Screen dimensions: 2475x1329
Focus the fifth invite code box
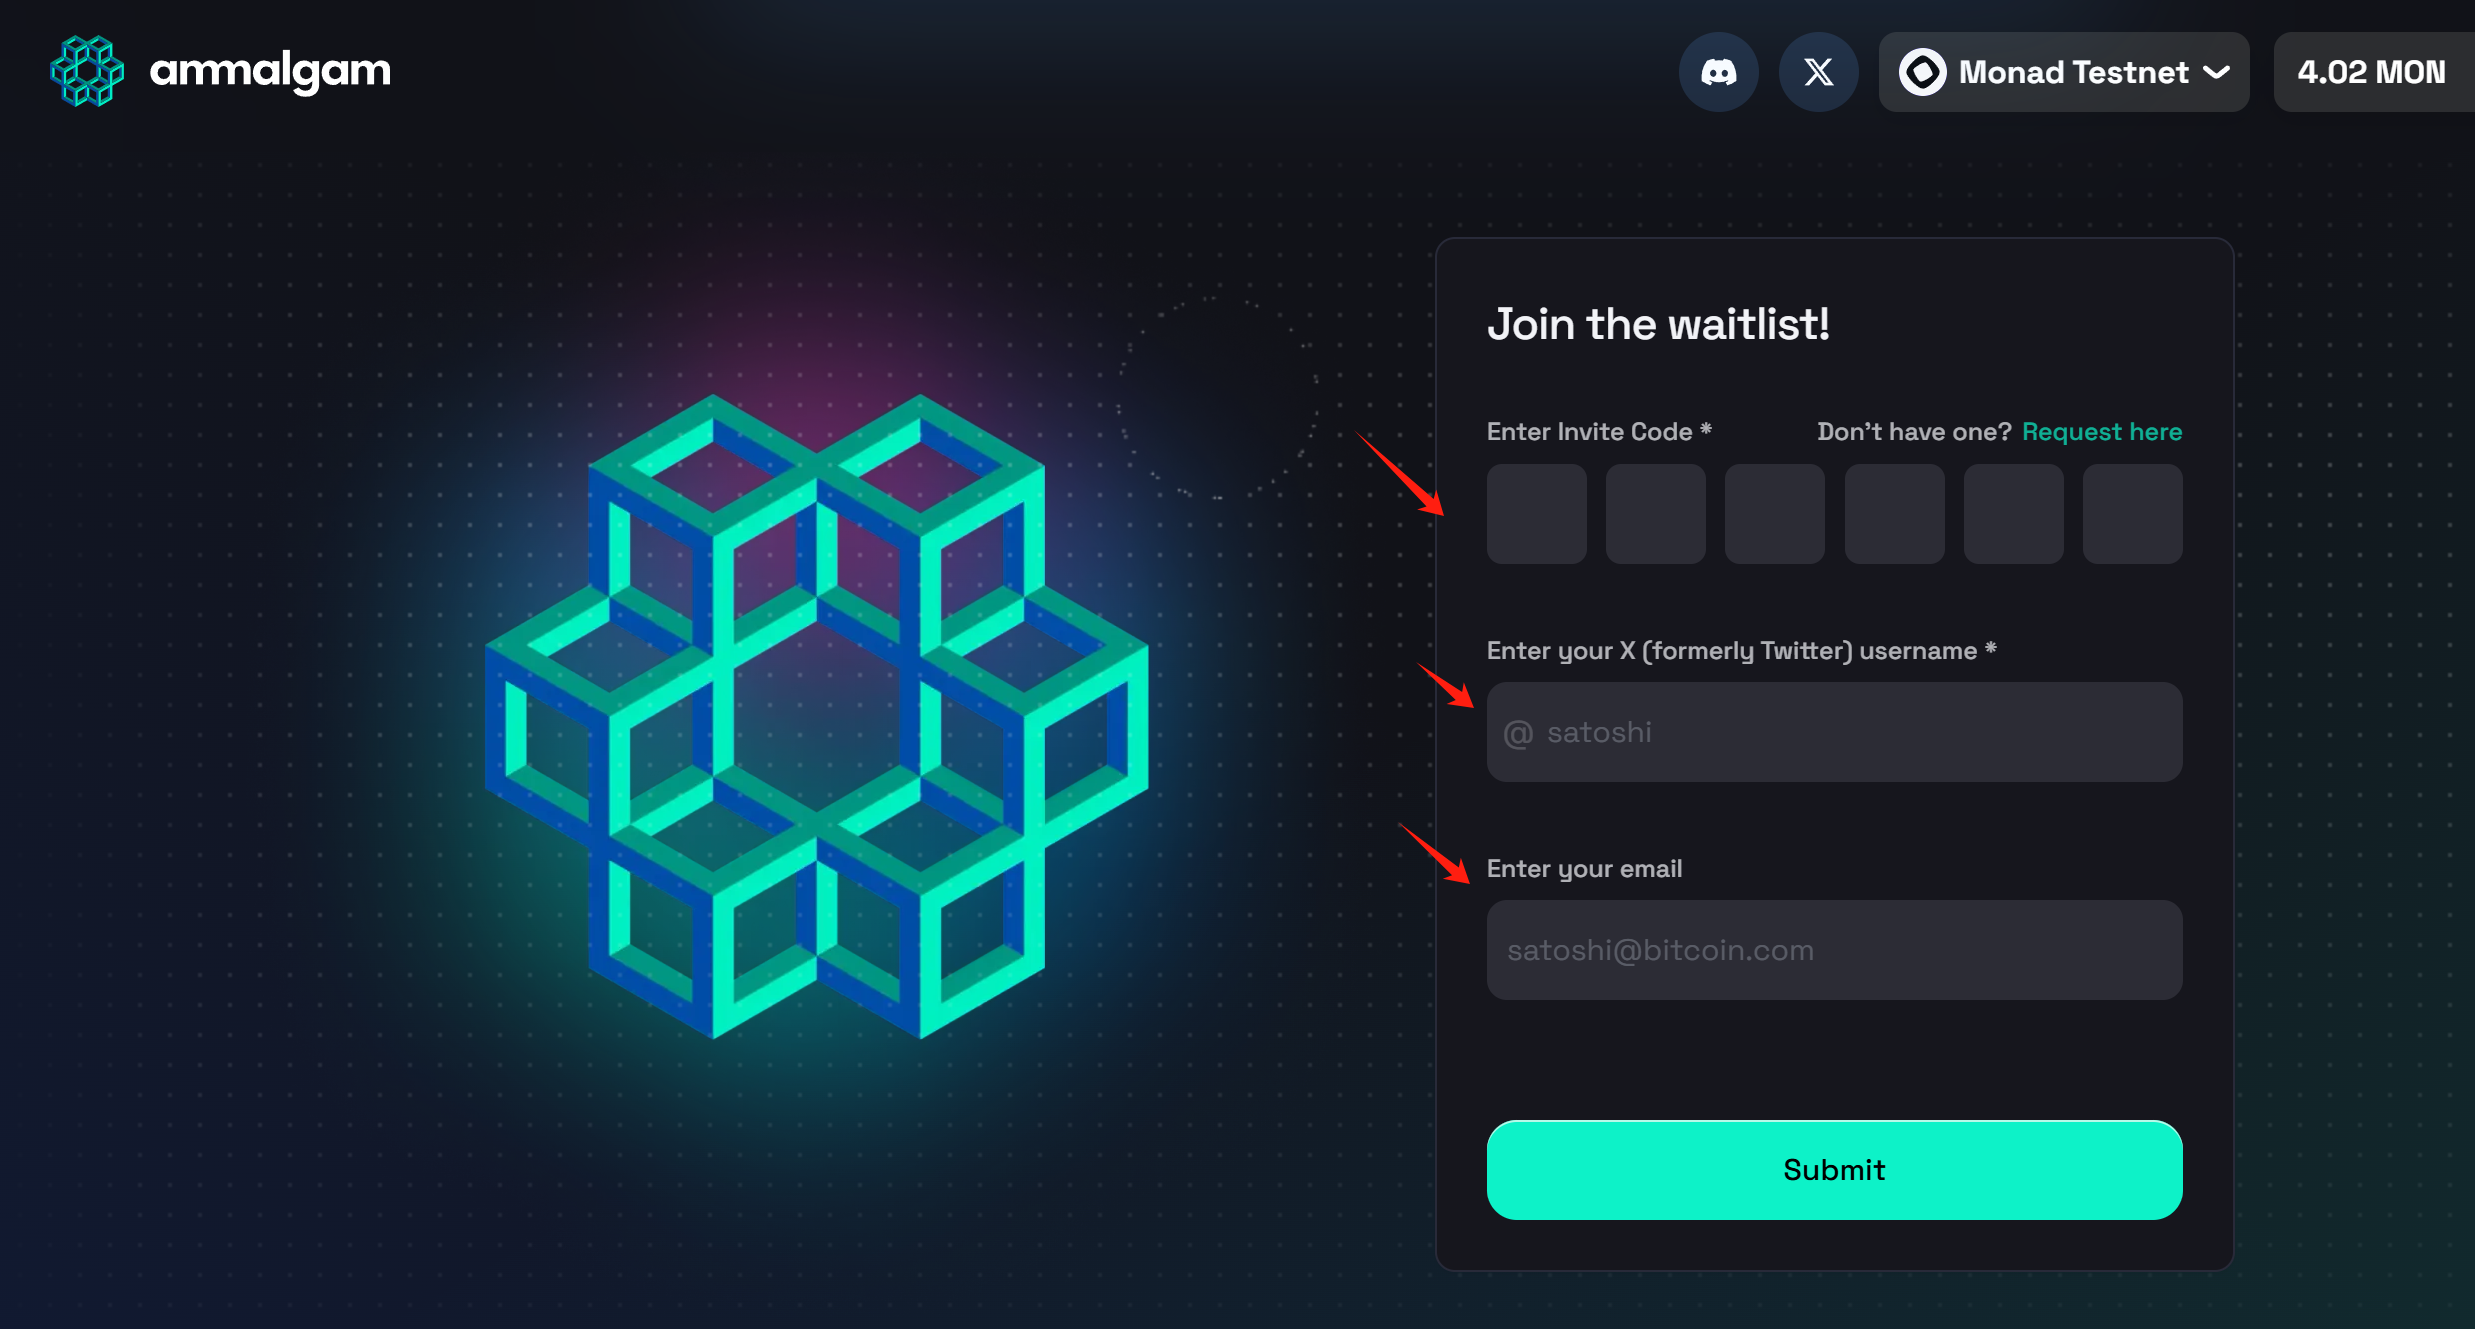point(2014,514)
